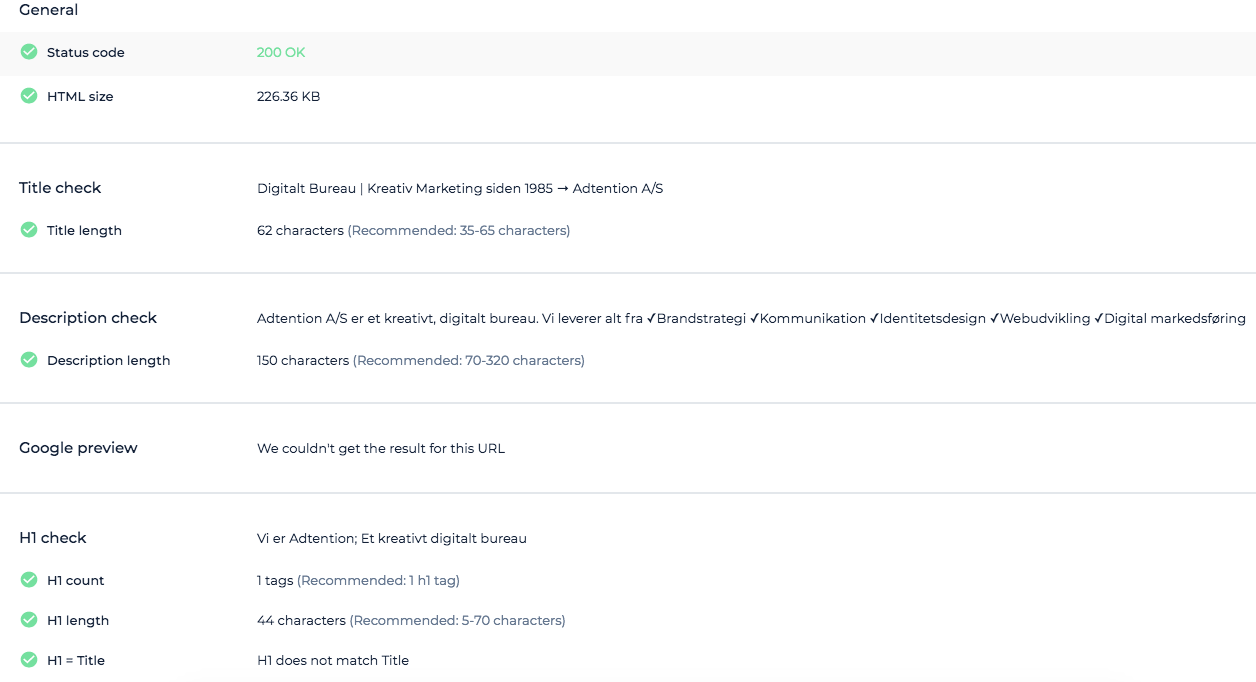Click the check icon next to HTML size
This screenshot has height=682, width=1256.
28,96
